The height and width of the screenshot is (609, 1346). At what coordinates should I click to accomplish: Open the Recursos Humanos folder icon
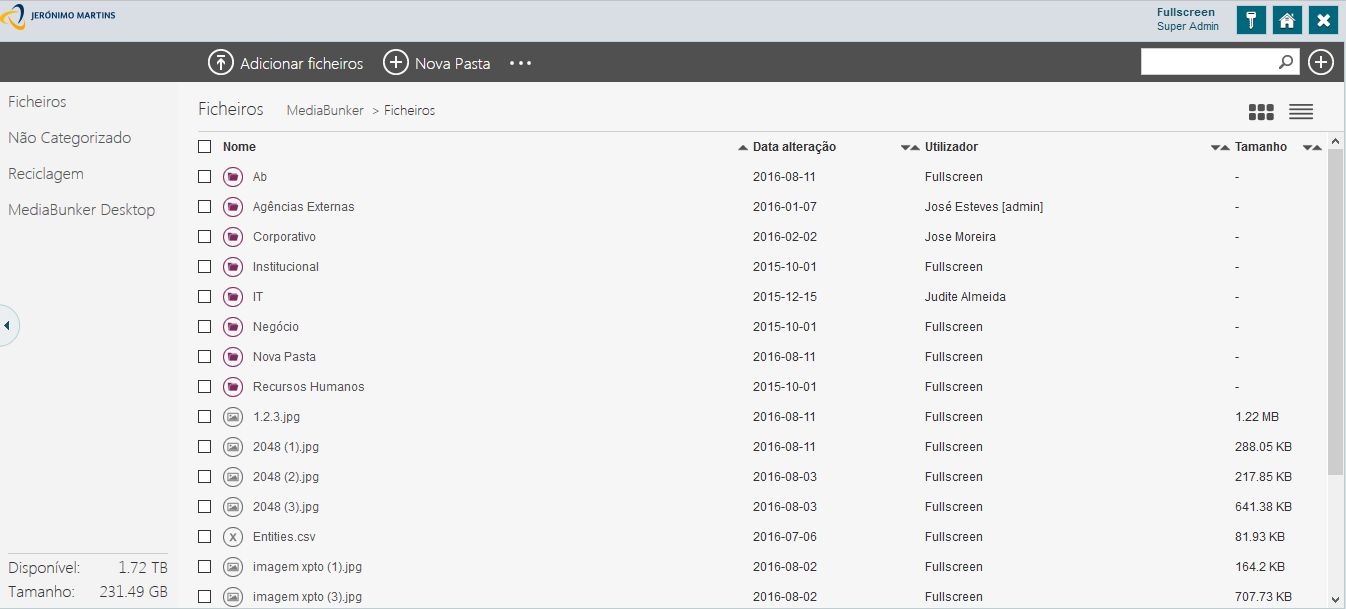click(x=233, y=387)
